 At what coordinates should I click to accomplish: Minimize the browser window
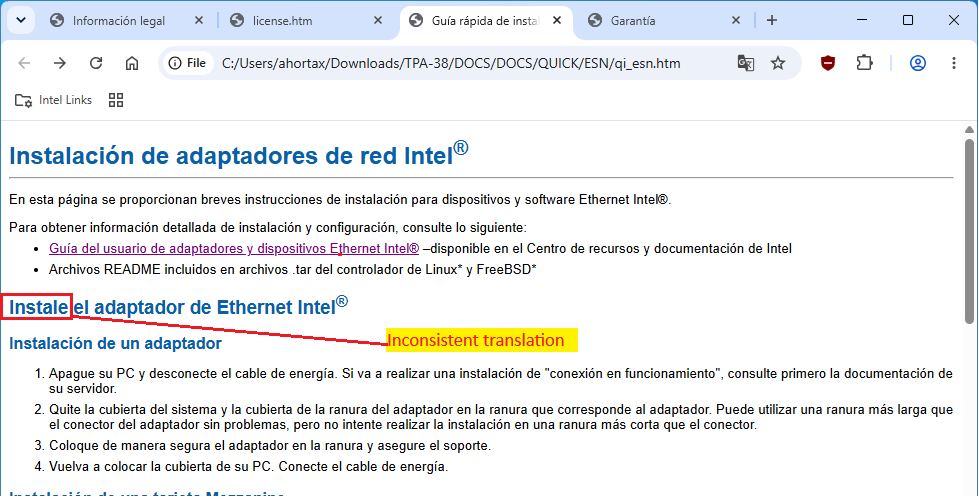(862, 20)
